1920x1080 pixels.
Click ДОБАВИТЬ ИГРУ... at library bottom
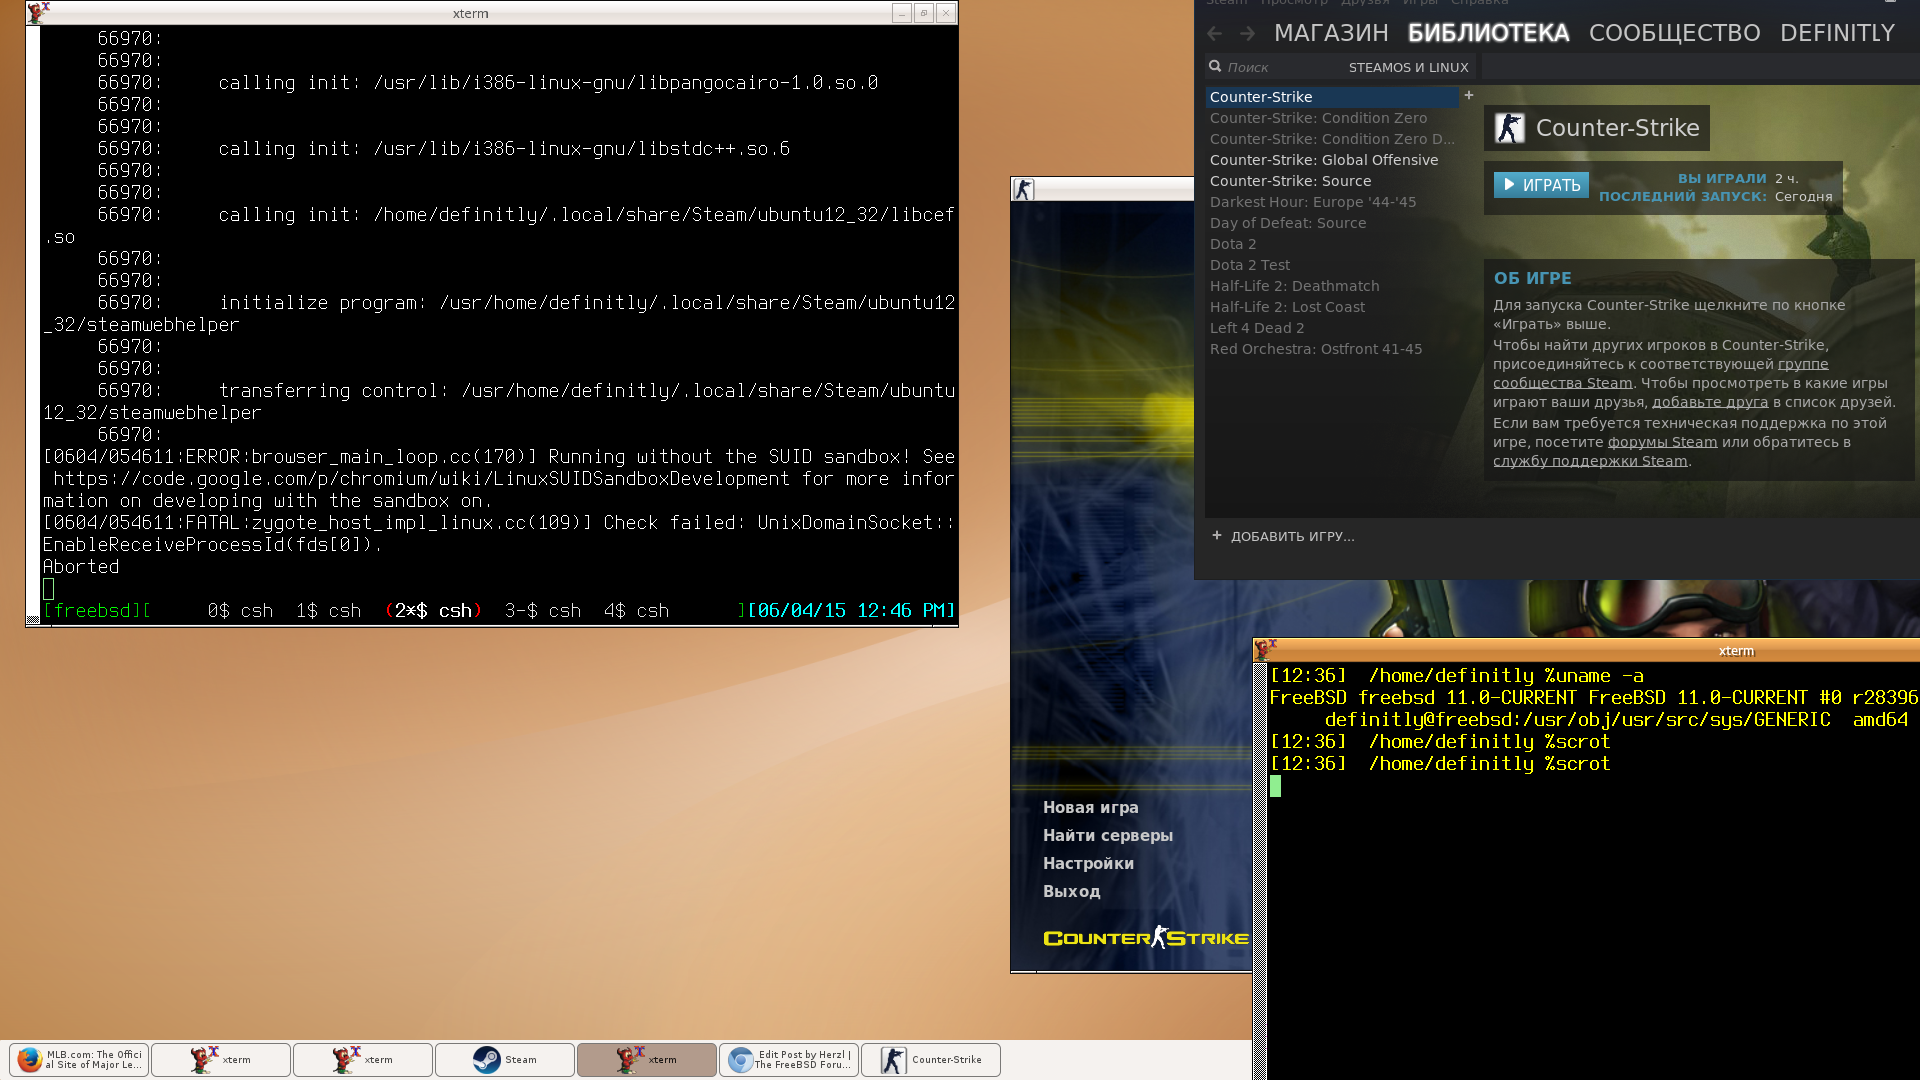(1283, 536)
